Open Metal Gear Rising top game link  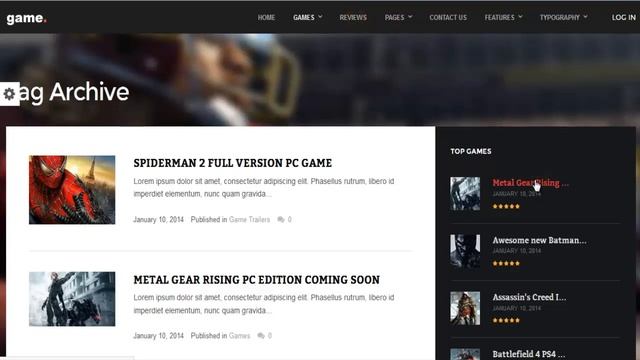[x=530, y=183]
